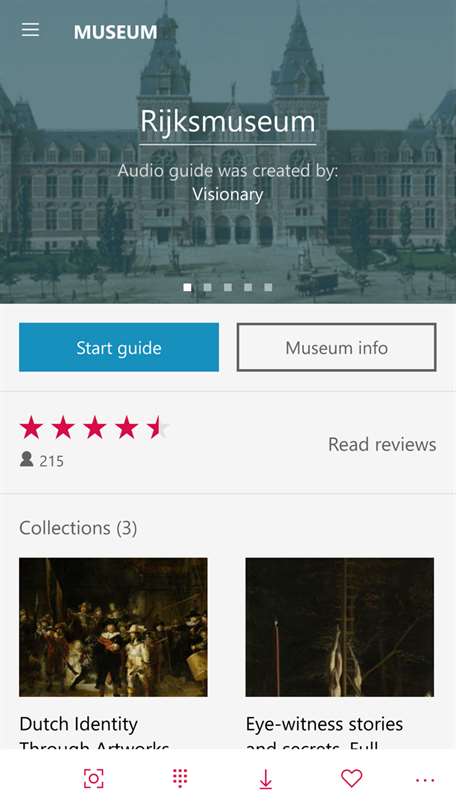456x810 pixels.
Task: Tap the red star rating
Action: coord(95,428)
